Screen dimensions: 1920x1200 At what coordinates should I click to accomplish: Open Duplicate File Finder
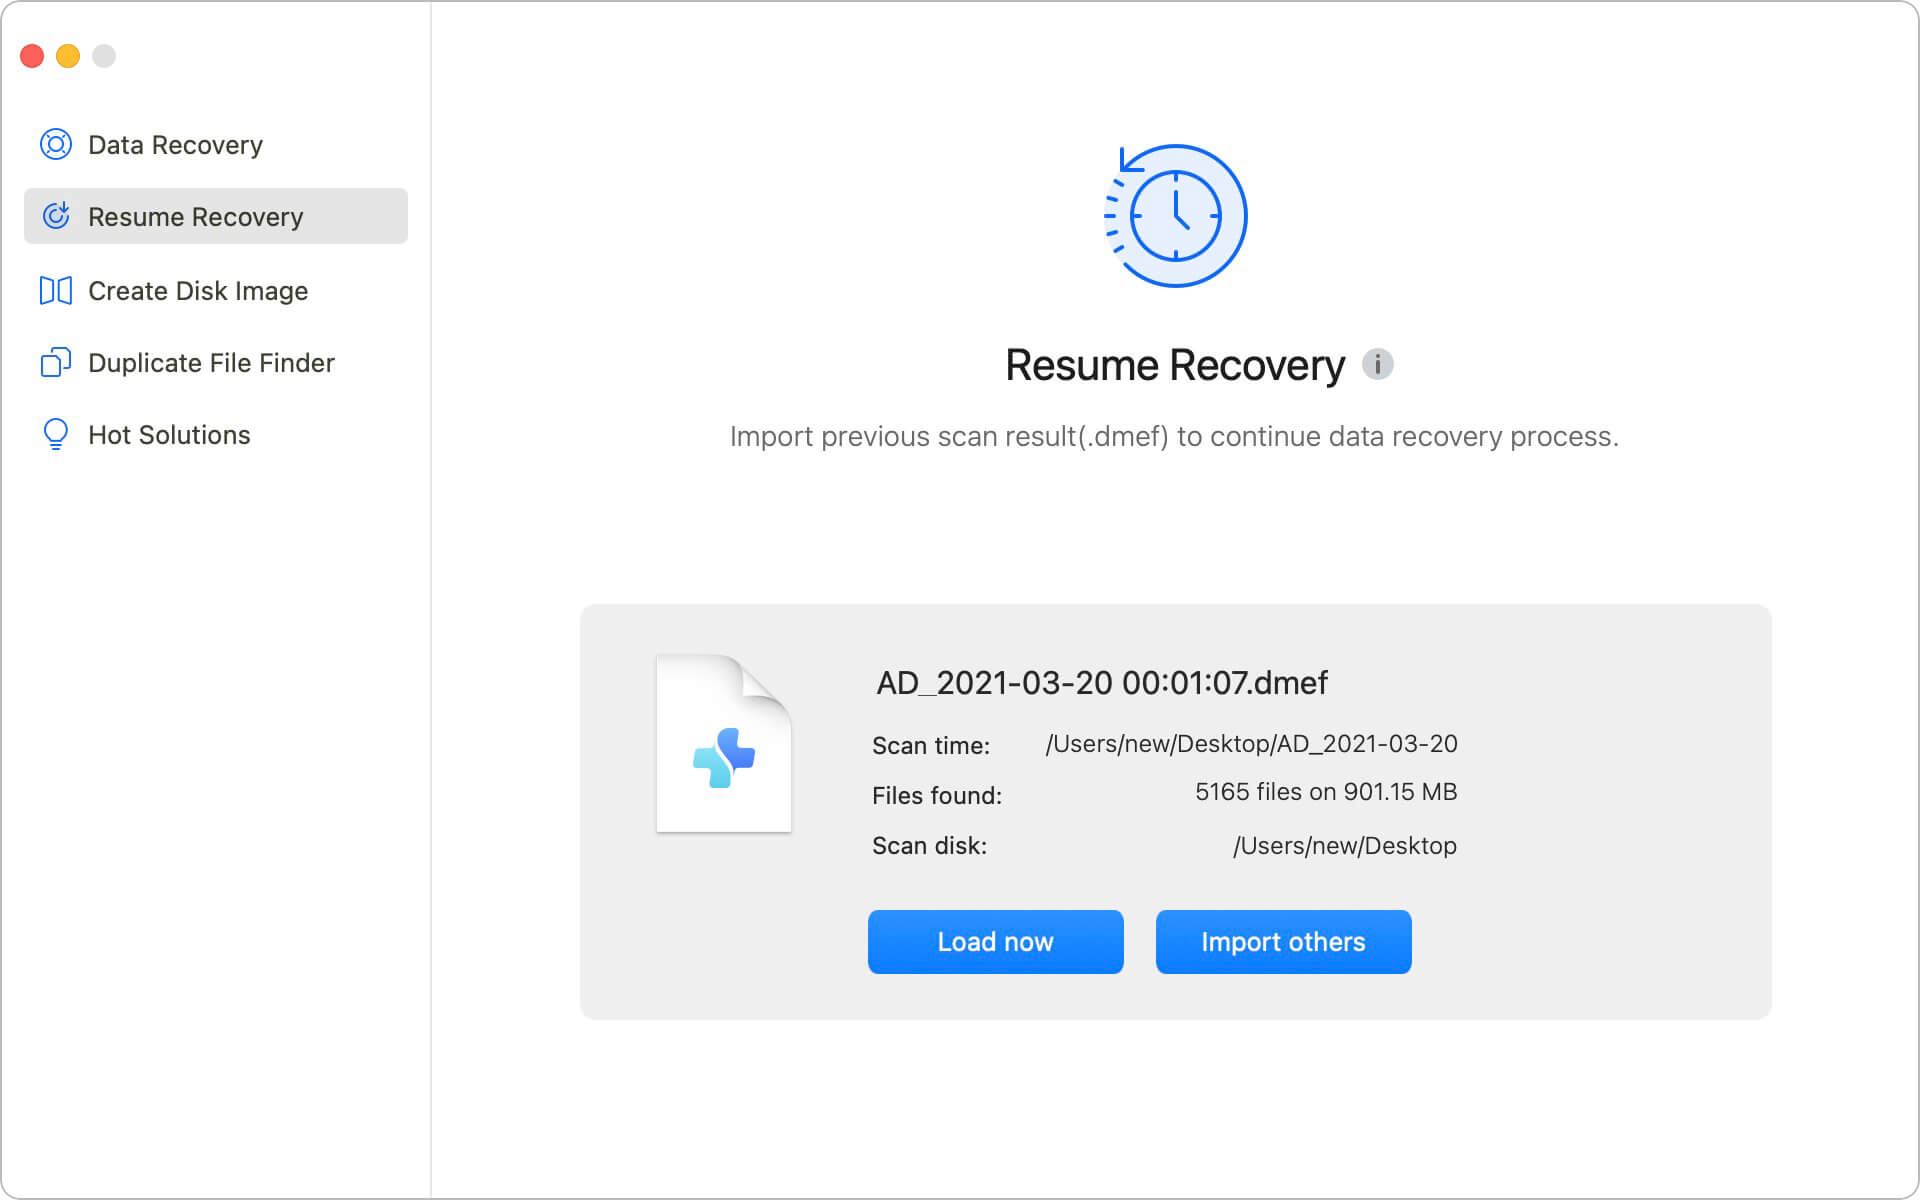click(x=216, y=363)
